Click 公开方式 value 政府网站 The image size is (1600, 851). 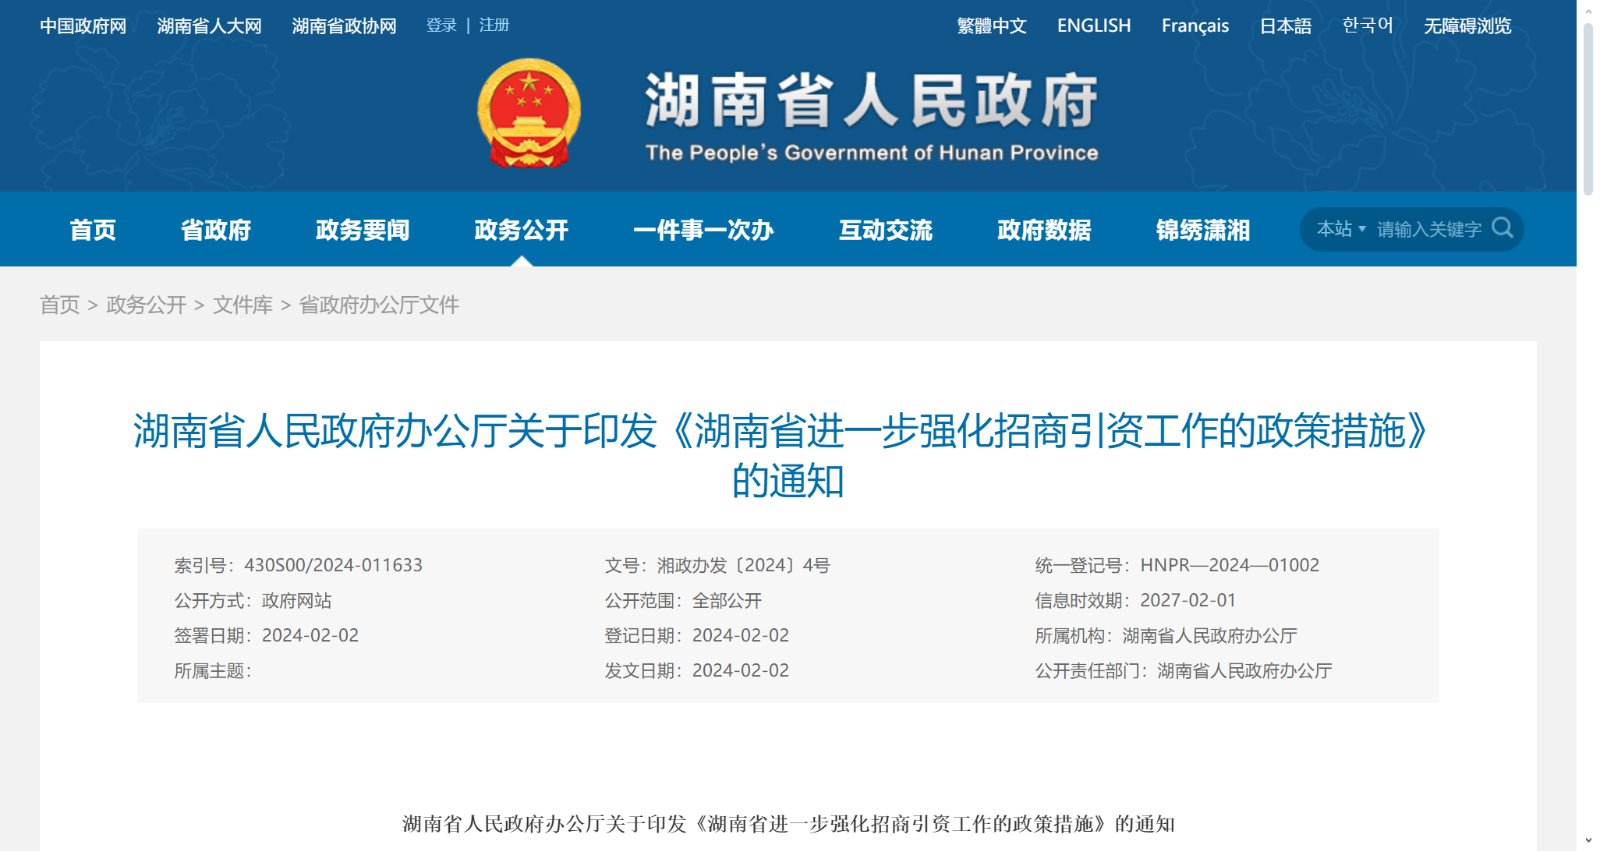297,600
